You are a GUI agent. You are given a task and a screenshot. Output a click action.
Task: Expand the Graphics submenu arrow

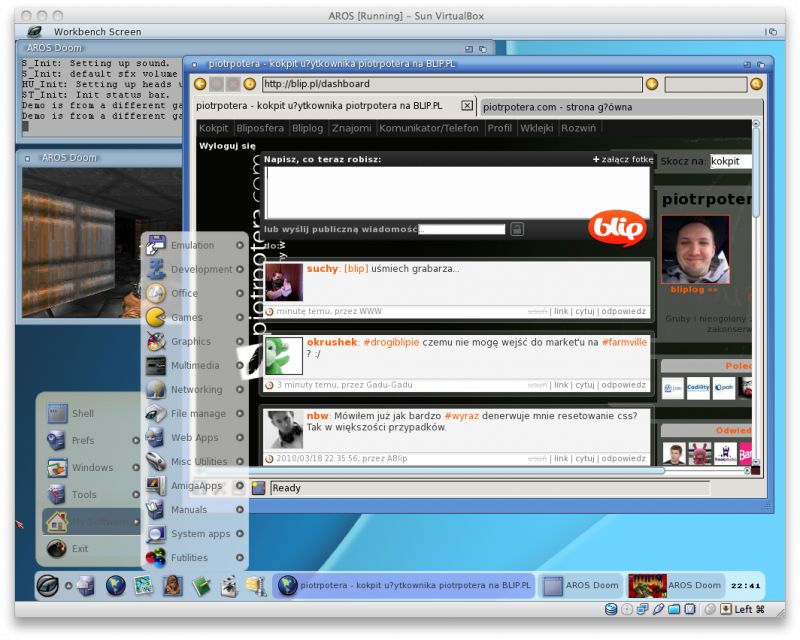coord(240,341)
